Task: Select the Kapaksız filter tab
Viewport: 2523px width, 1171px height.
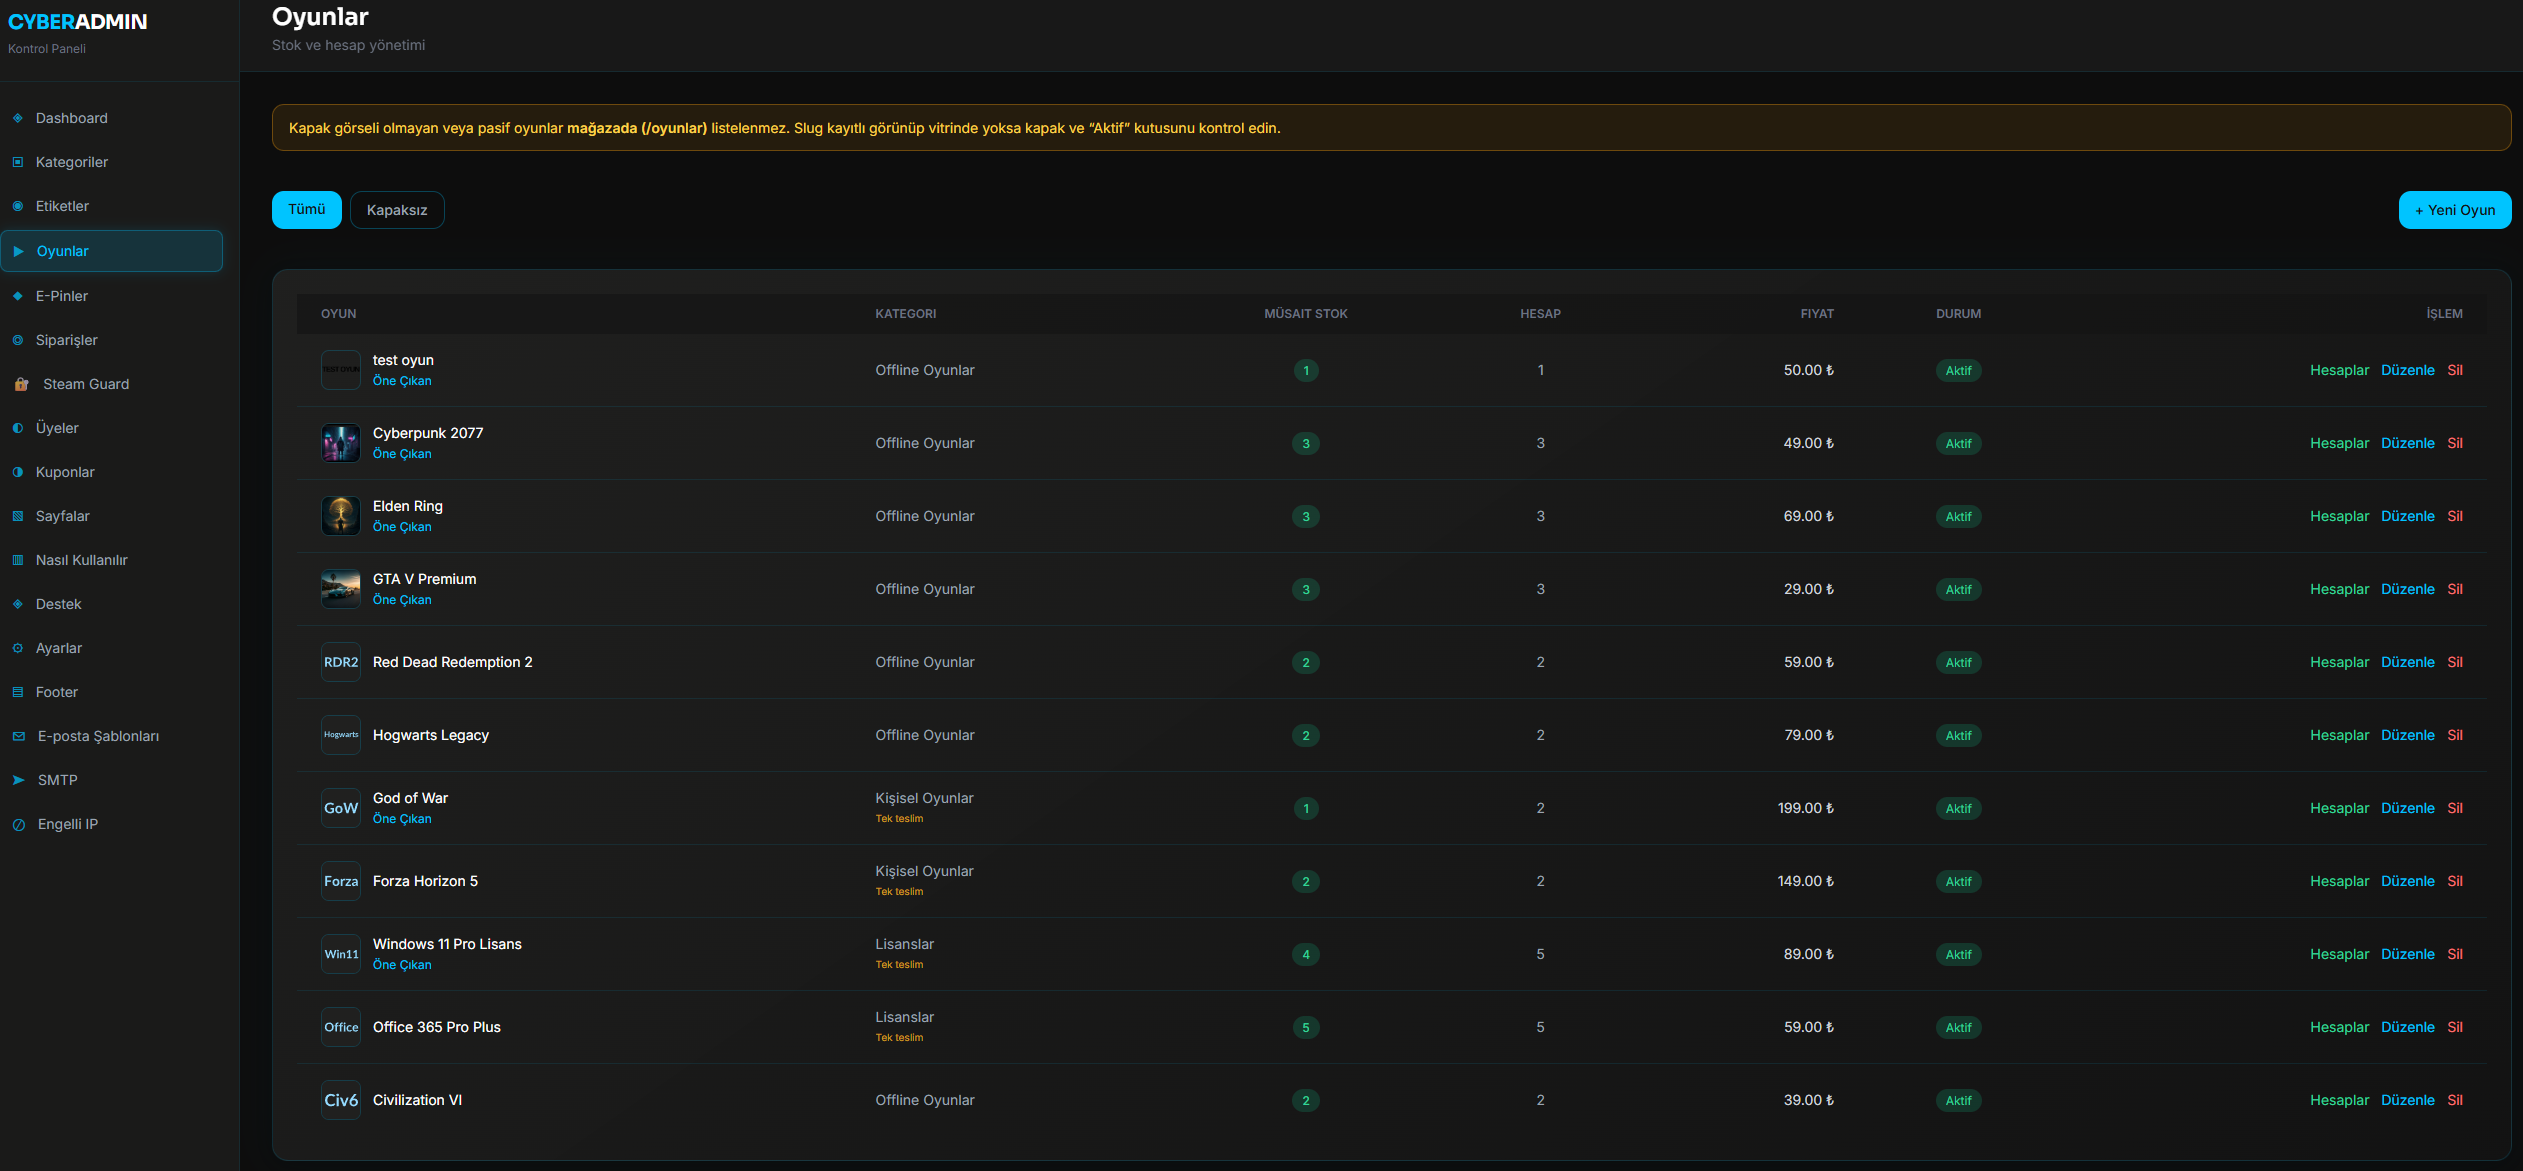Action: 397,210
